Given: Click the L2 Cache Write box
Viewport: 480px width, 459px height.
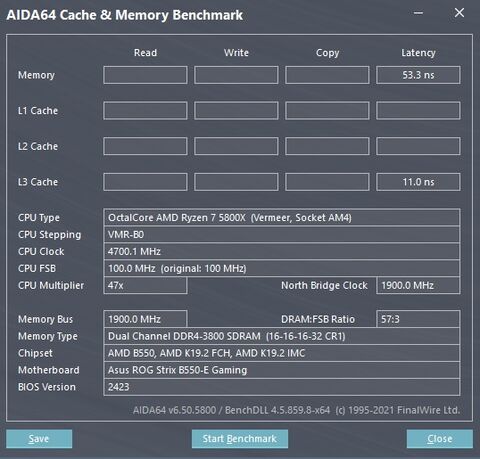Looking at the screenshot, I should (x=236, y=146).
